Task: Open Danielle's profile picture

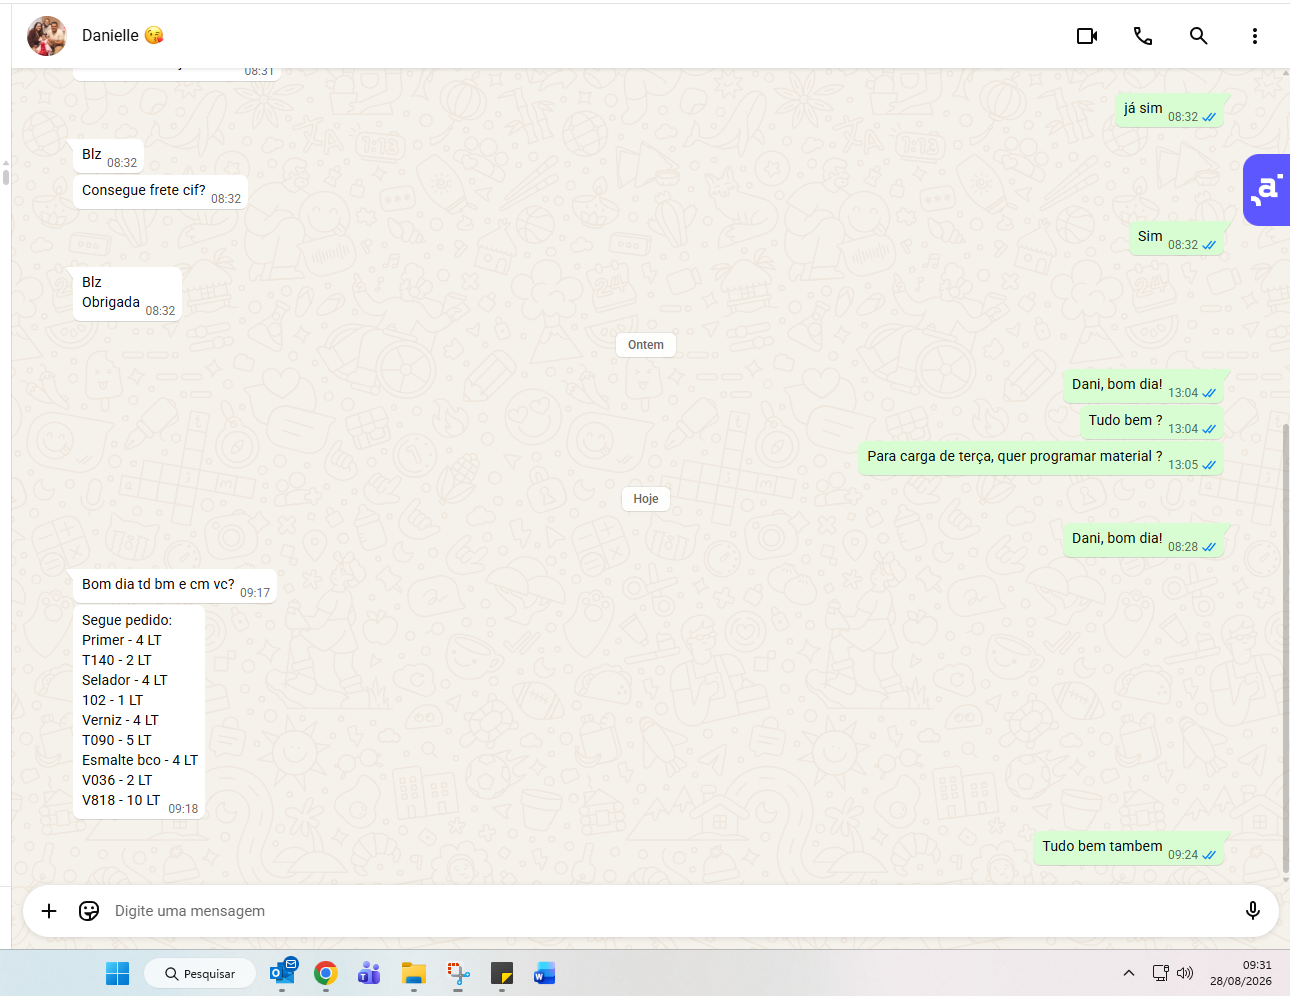Action: [x=47, y=36]
